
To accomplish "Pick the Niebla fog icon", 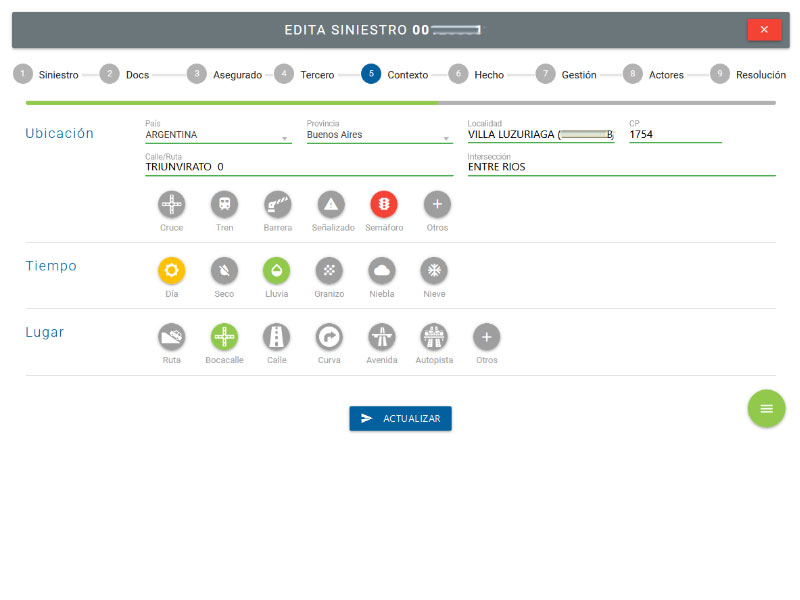I will point(382,271).
